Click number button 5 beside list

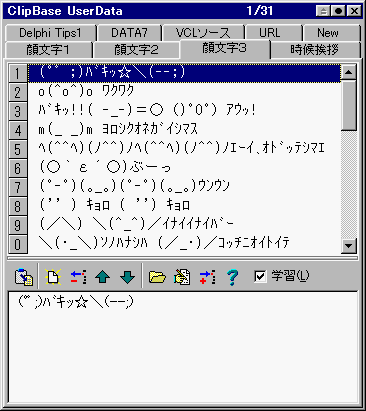tap(18, 149)
